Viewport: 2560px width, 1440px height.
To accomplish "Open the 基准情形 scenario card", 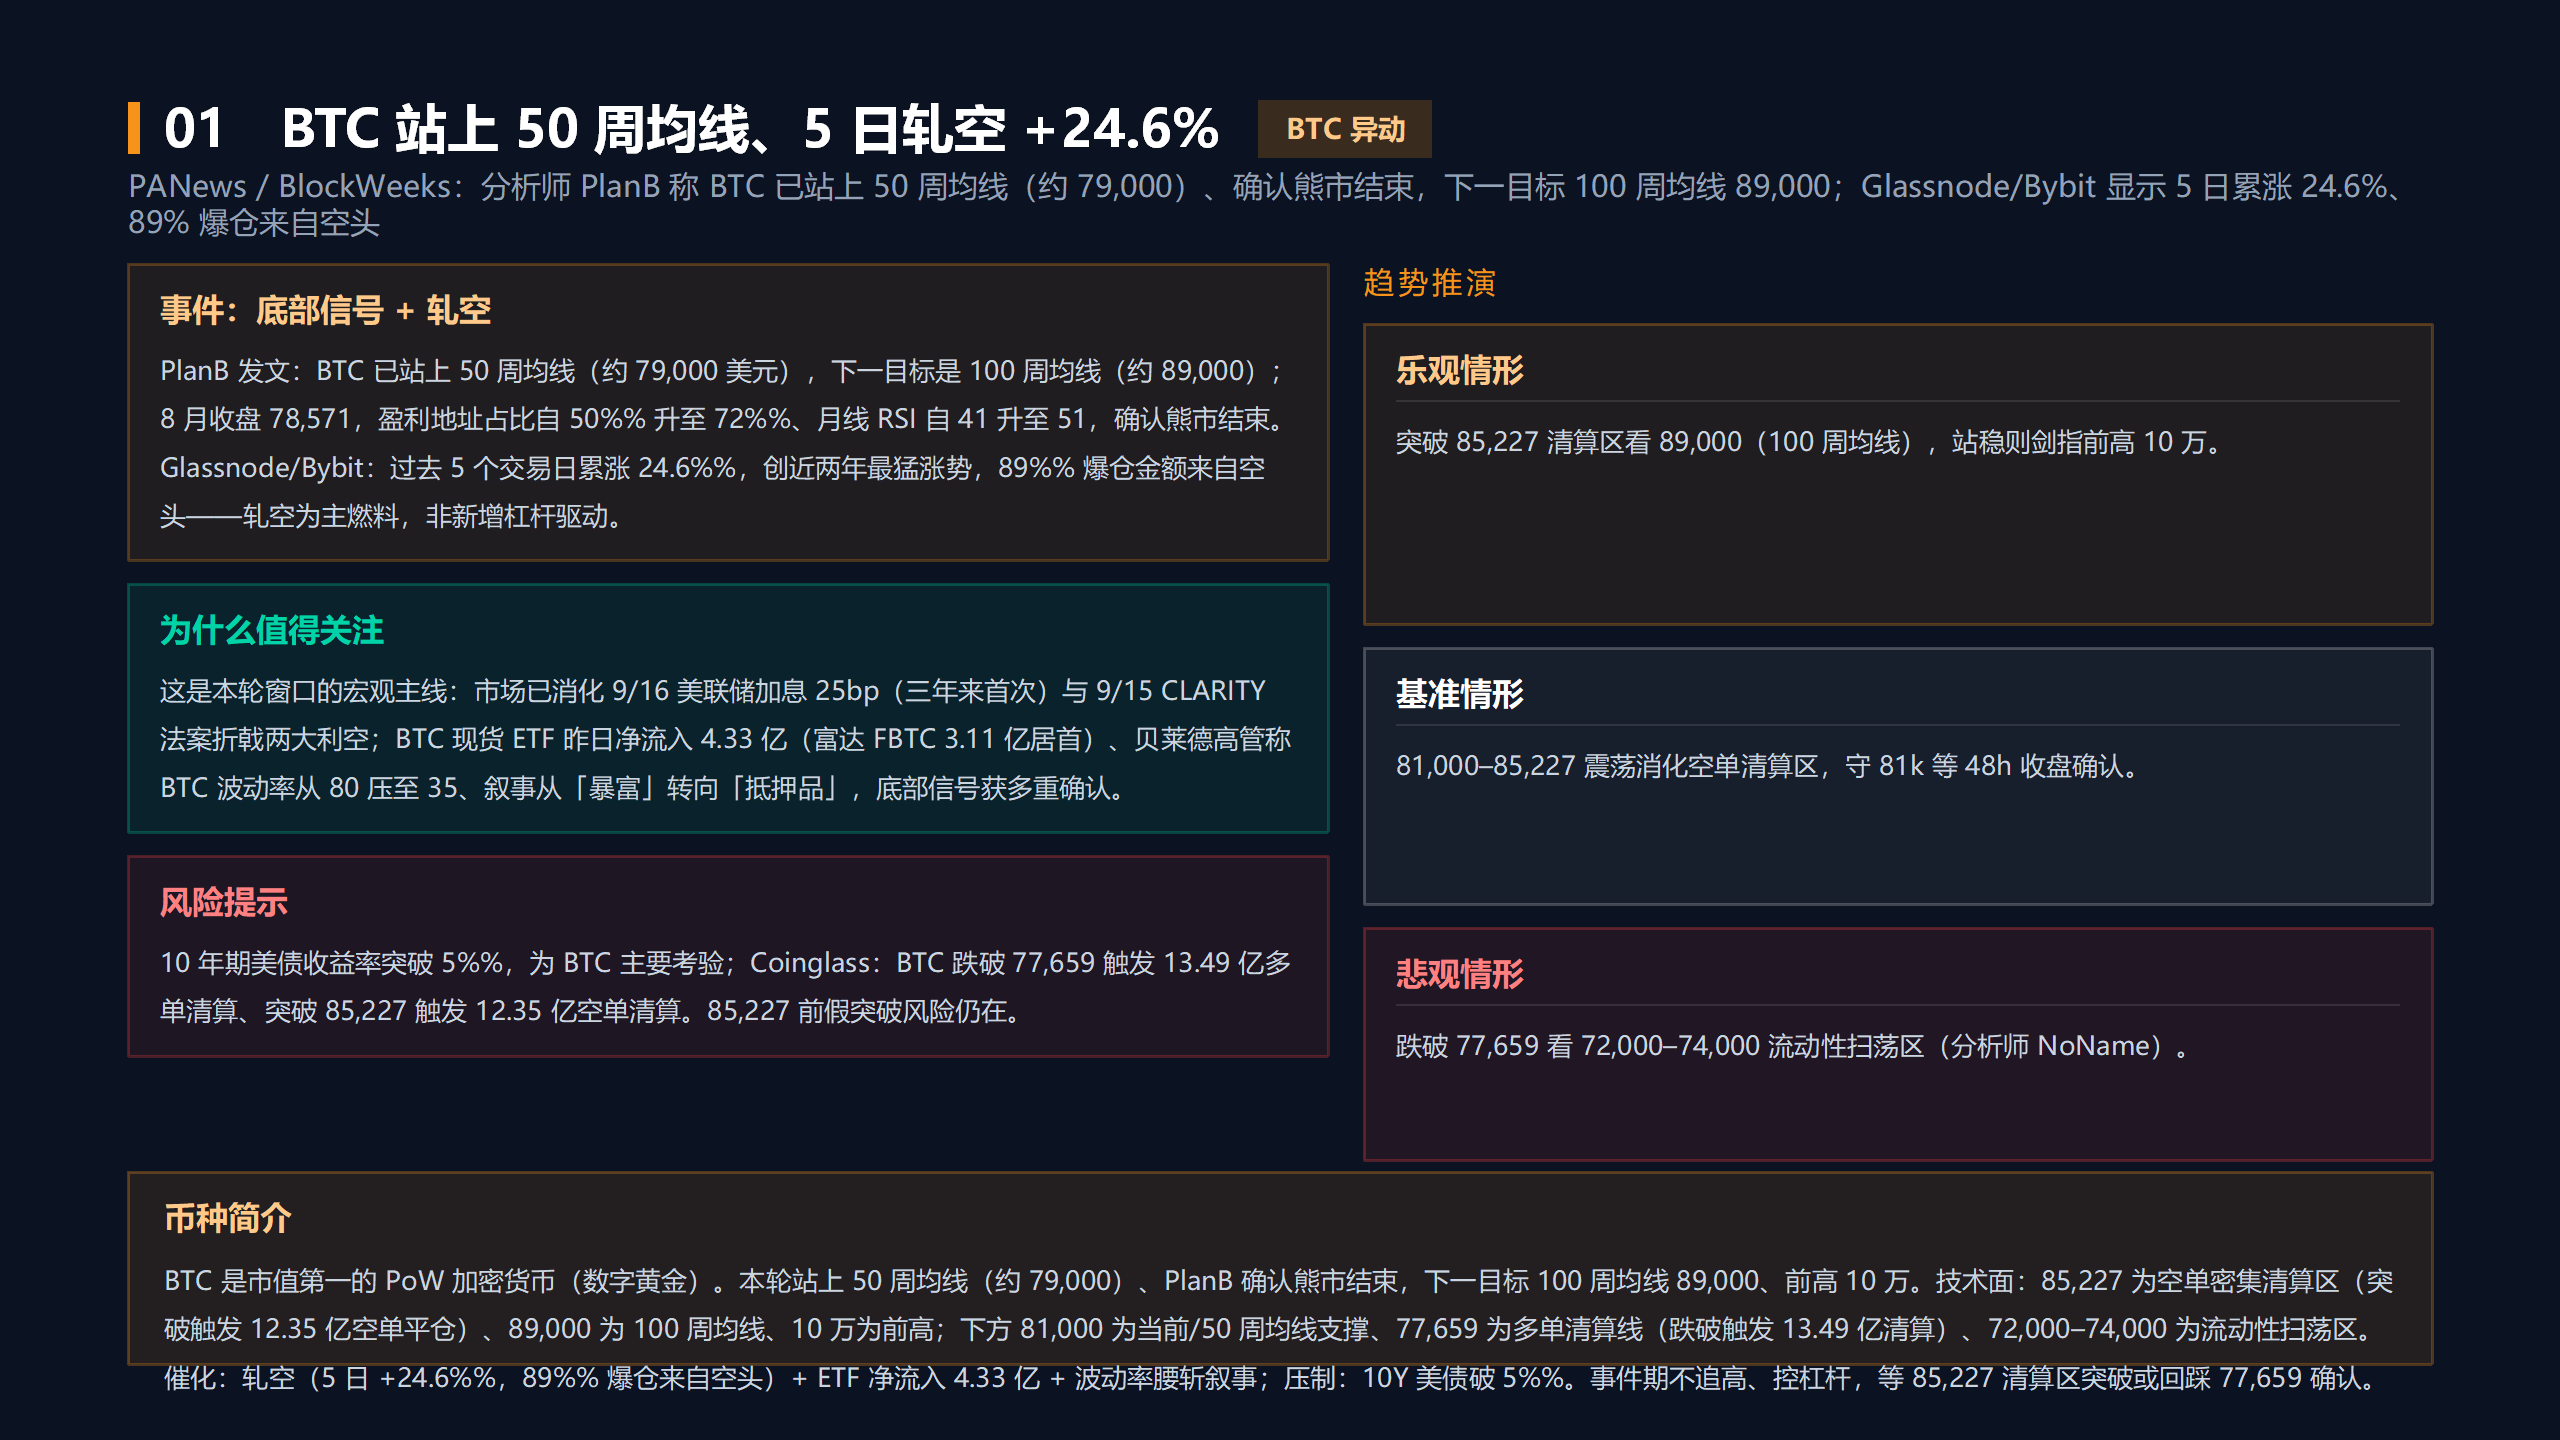I will (x=1898, y=776).
